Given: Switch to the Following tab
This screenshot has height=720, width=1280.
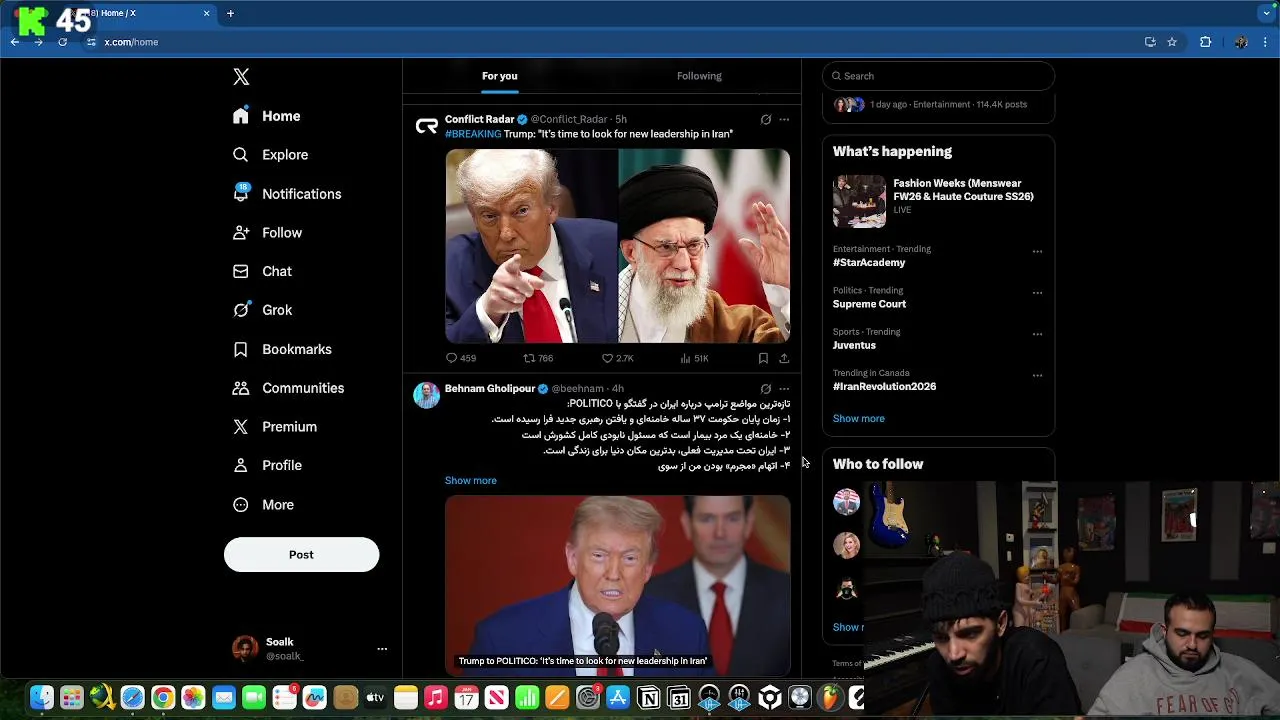Looking at the screenshot, I should point(699,76).
